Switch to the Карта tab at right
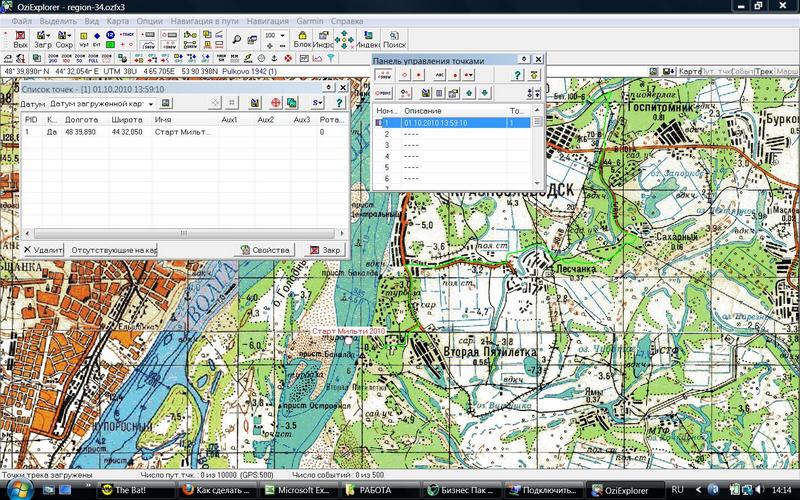 pos(690,71)
